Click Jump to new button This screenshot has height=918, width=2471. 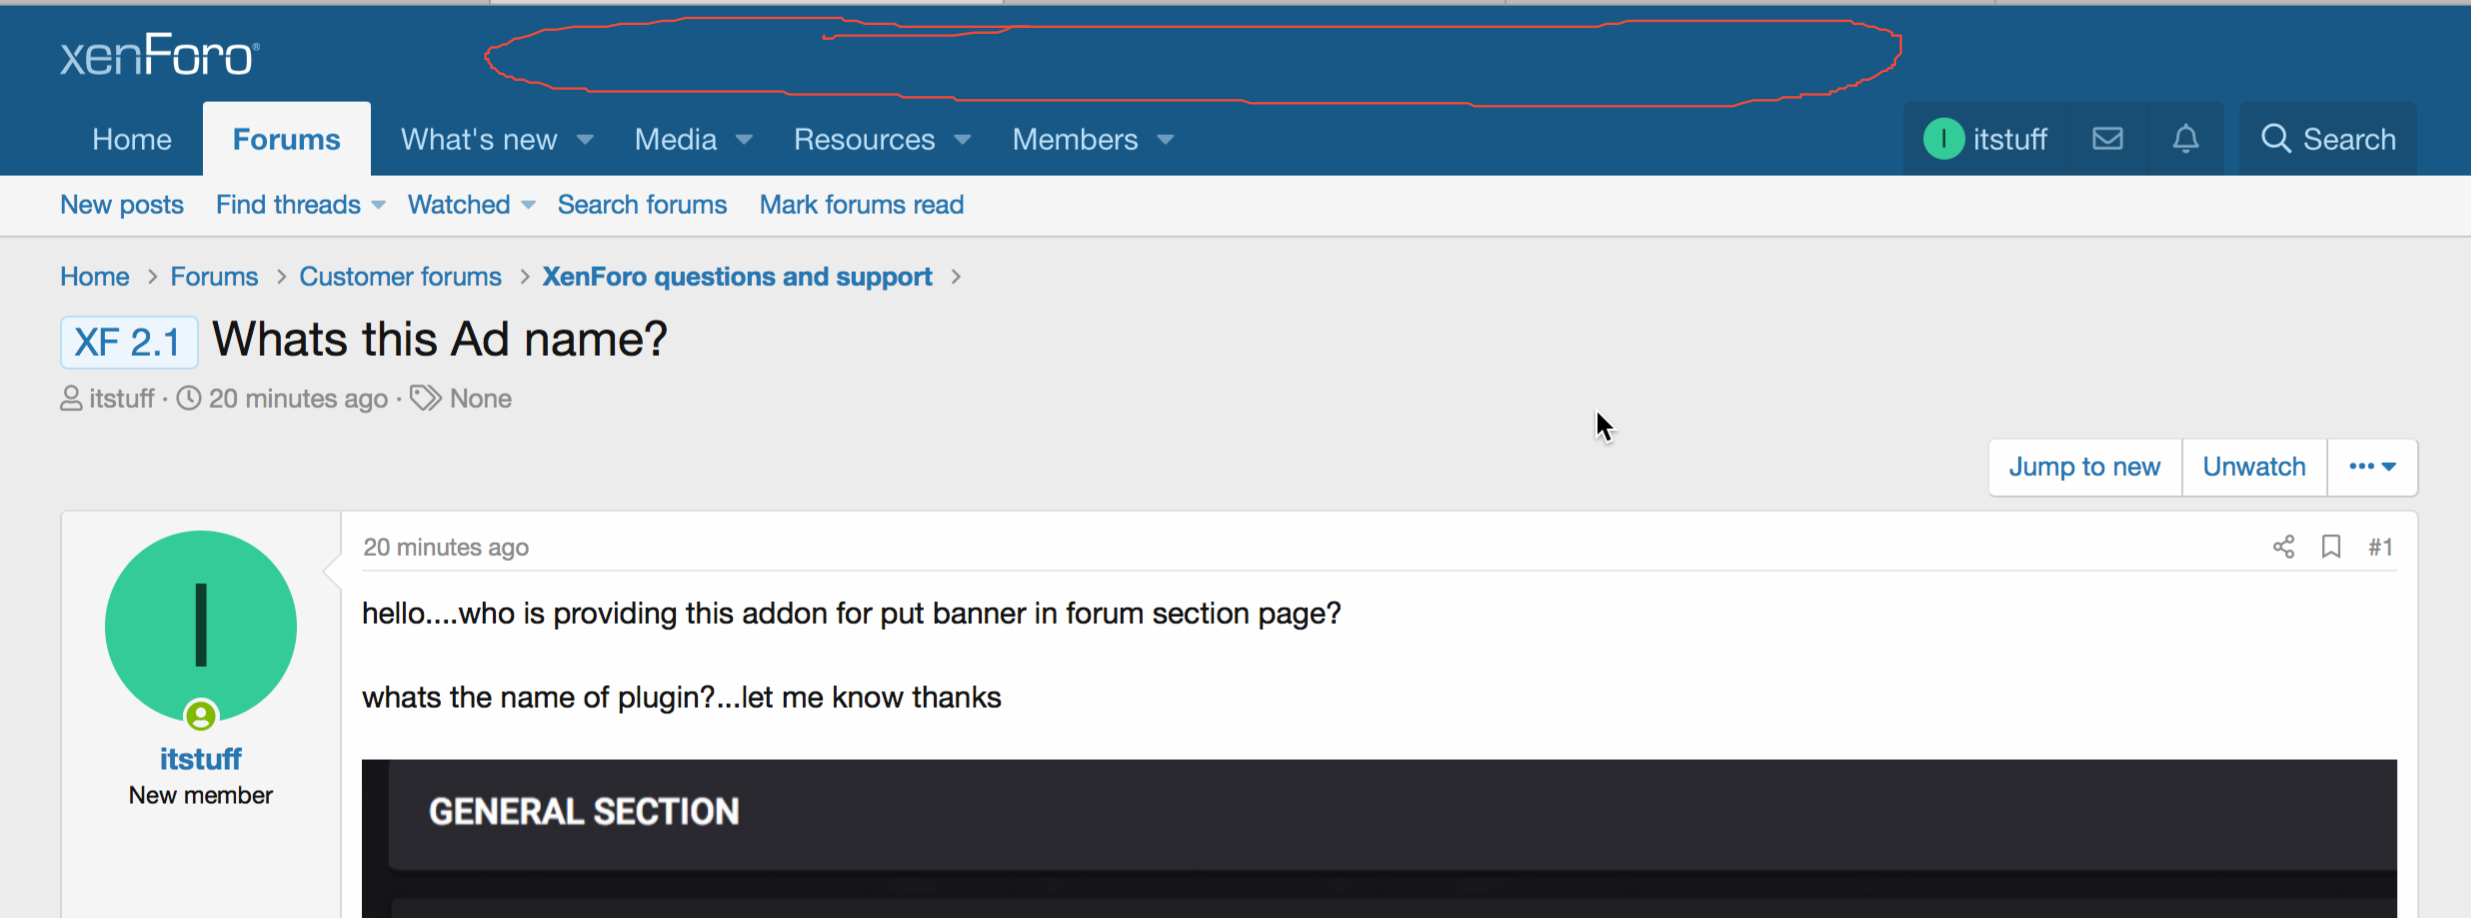2085,467
